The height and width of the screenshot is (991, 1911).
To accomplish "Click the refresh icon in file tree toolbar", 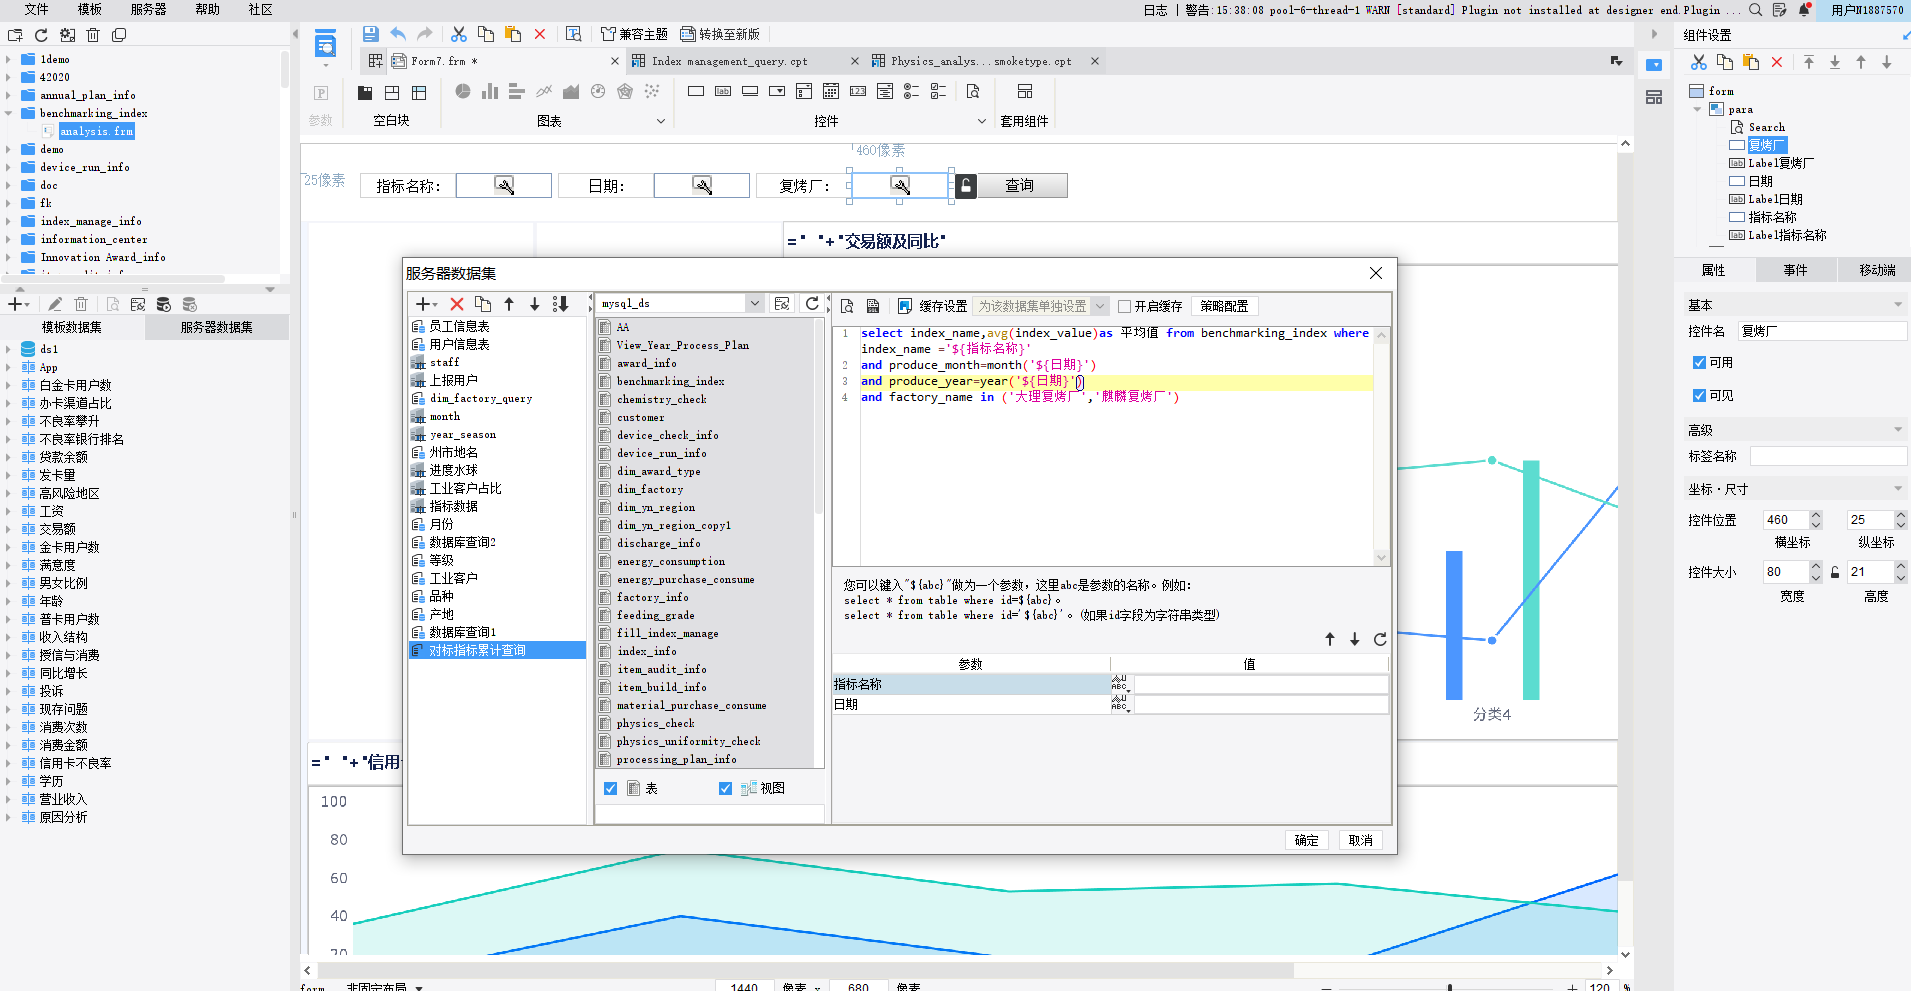I will pyautogui.click(x=41, y=35).
